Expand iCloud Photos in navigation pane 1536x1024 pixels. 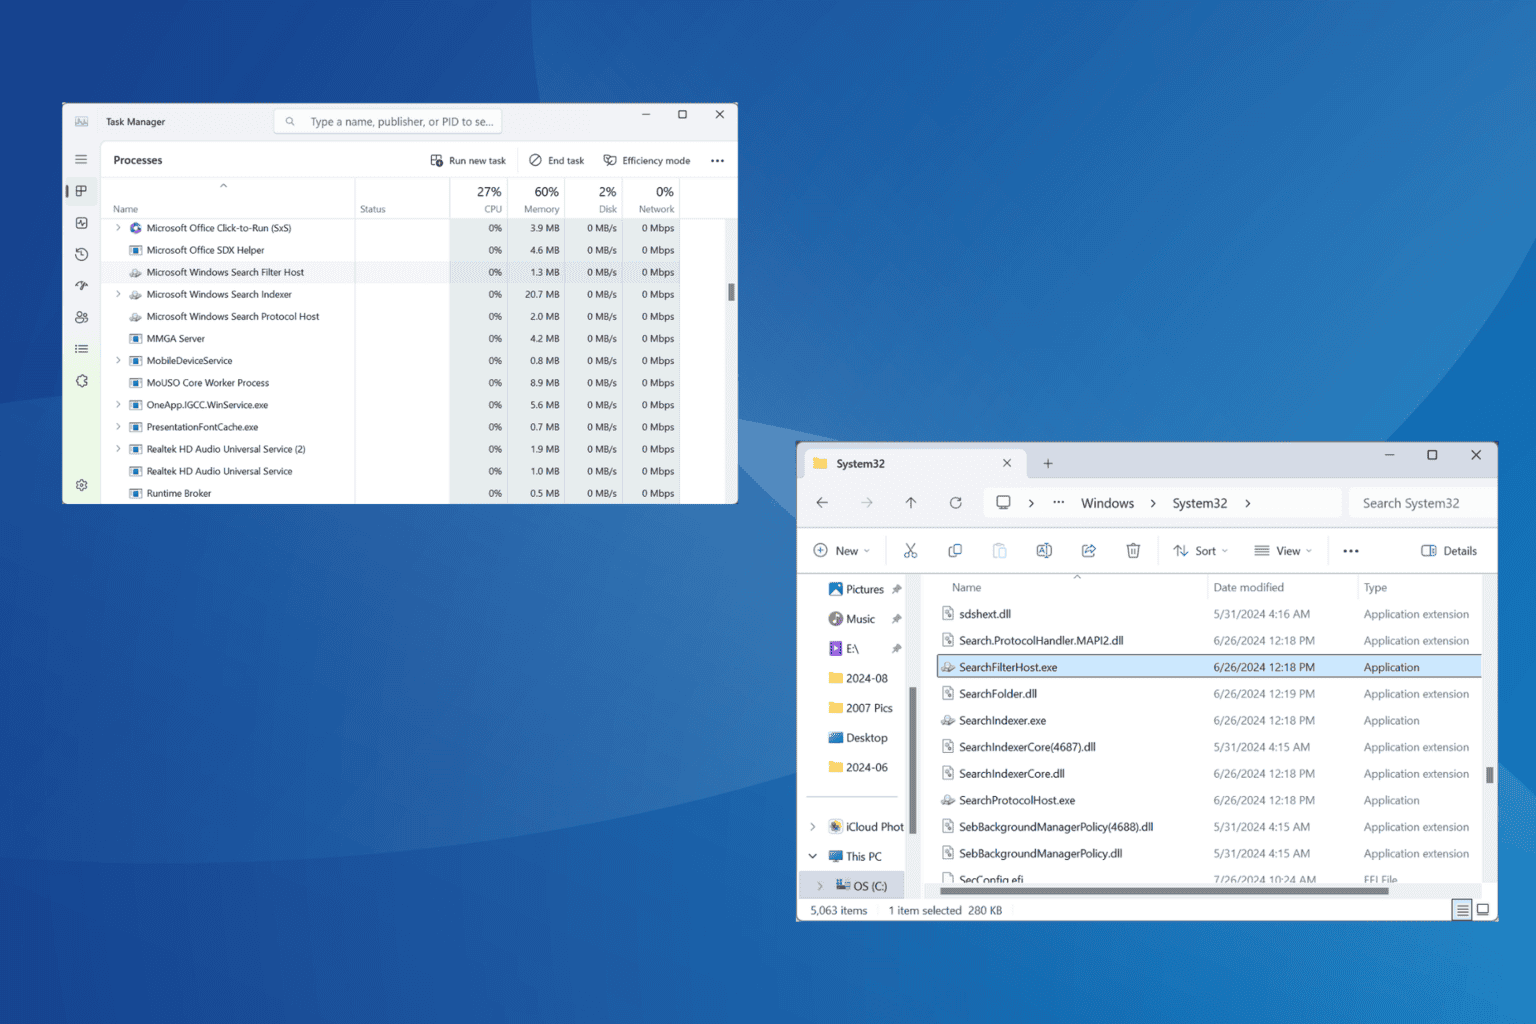[813, 827]
